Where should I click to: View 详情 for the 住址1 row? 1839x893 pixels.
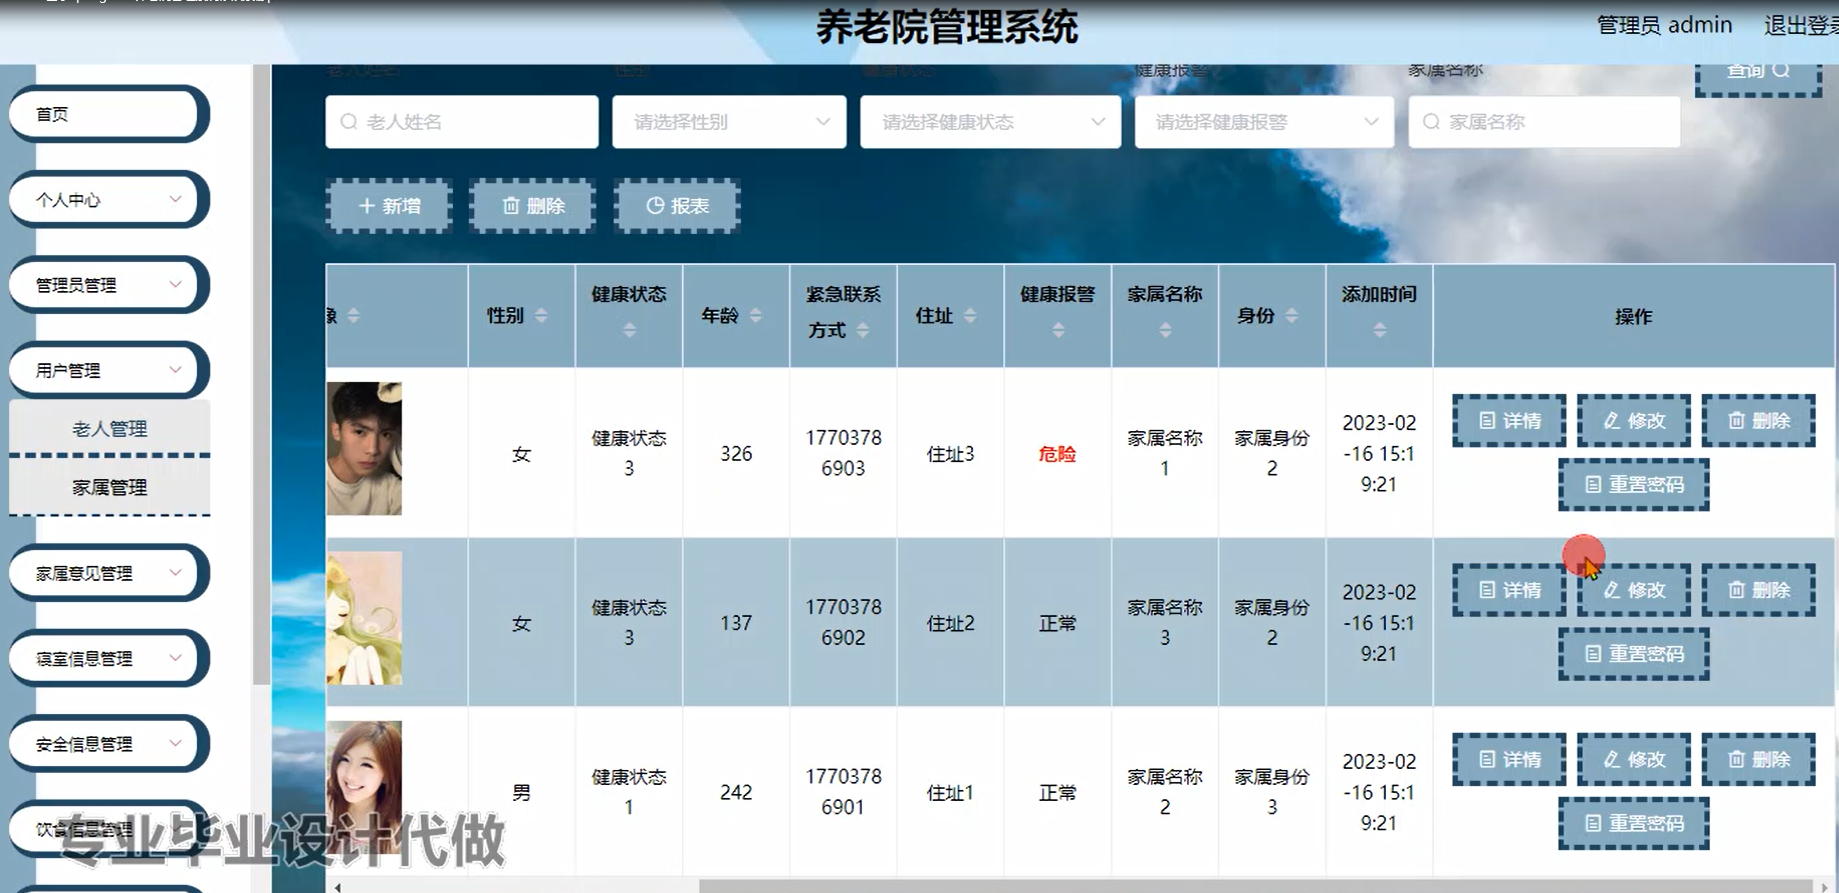1509,760
